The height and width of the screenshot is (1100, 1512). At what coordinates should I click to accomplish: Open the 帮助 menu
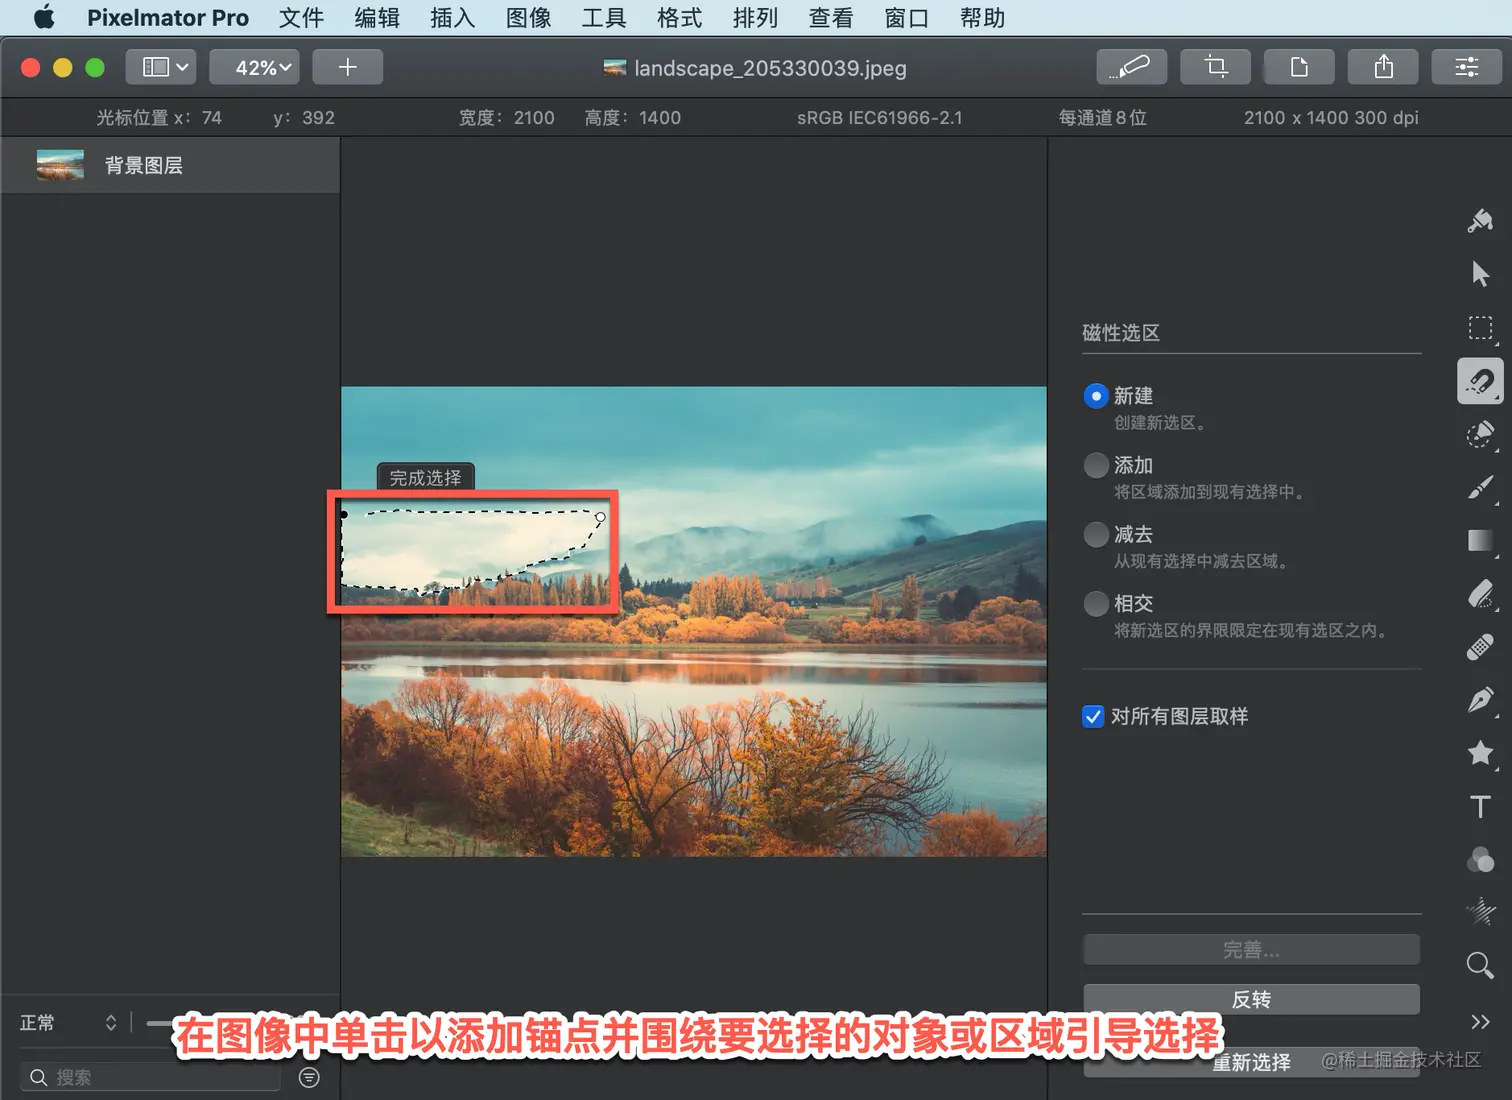click(x=982, y=18)
